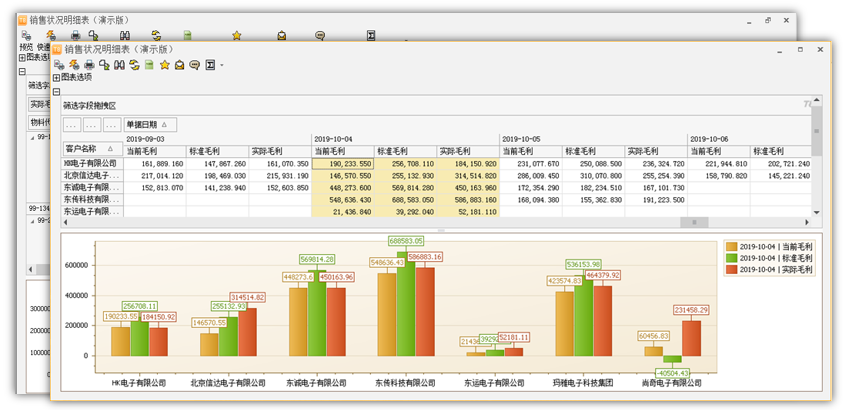Click the sigma summation icon

tap(210, 65)
